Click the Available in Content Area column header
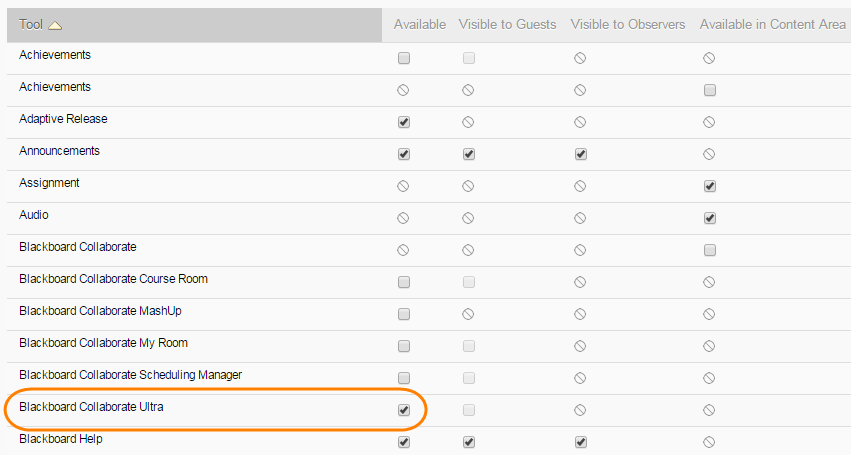 pyautogui.click(x=772, y=24)
